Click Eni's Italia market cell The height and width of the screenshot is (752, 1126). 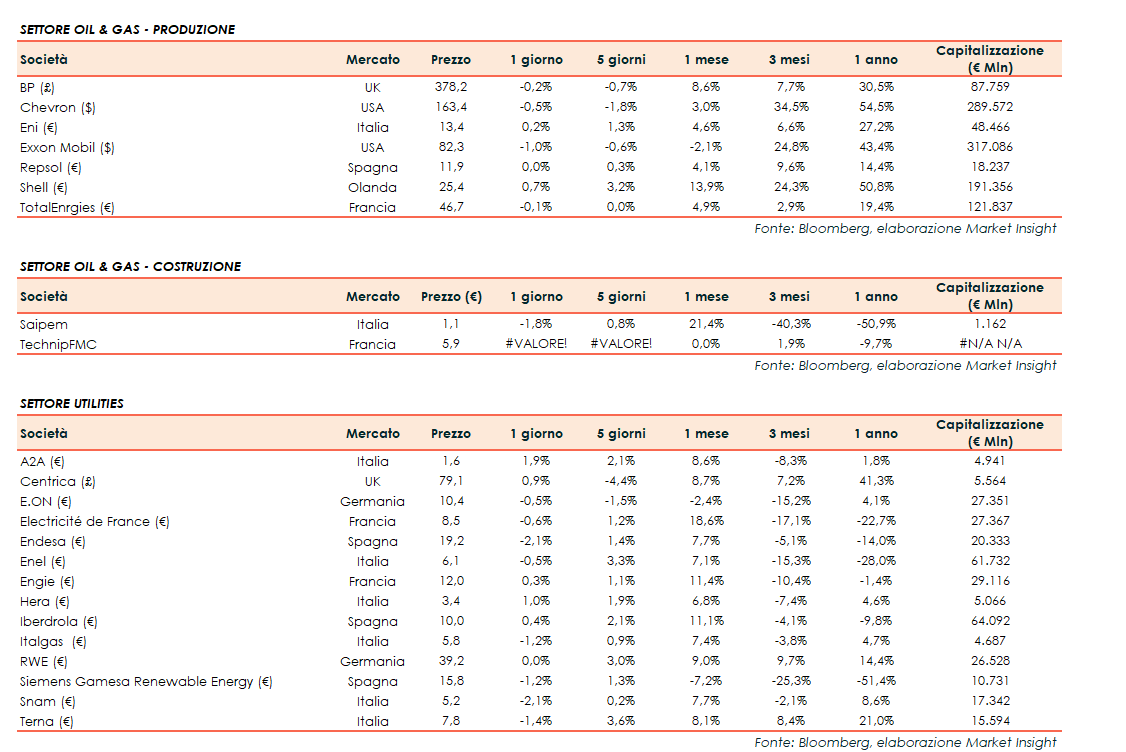tap(372, 127)
